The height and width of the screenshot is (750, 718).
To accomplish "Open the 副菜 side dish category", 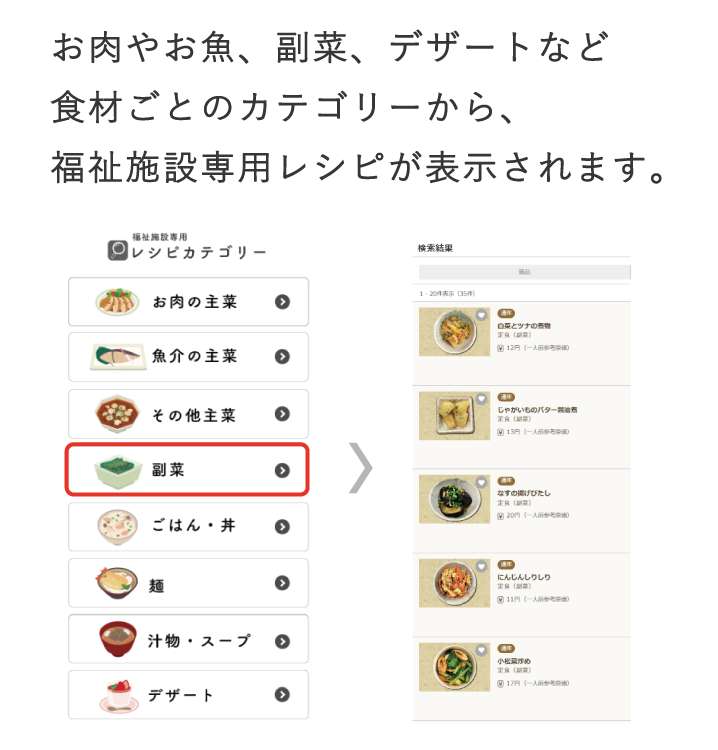I will pos(187,470).
